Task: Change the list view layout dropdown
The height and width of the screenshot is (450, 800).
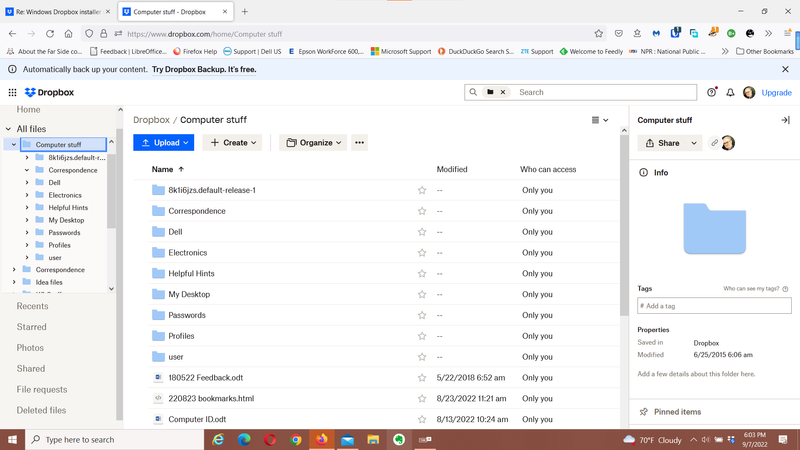Action: (x=599, y=120)
